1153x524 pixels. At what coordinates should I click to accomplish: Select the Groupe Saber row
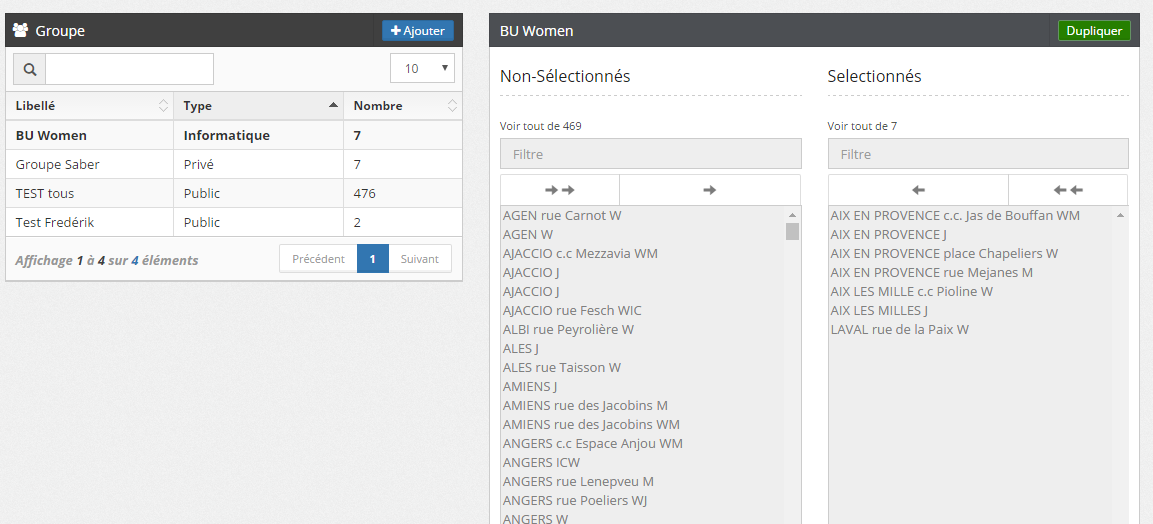[58, 164]
